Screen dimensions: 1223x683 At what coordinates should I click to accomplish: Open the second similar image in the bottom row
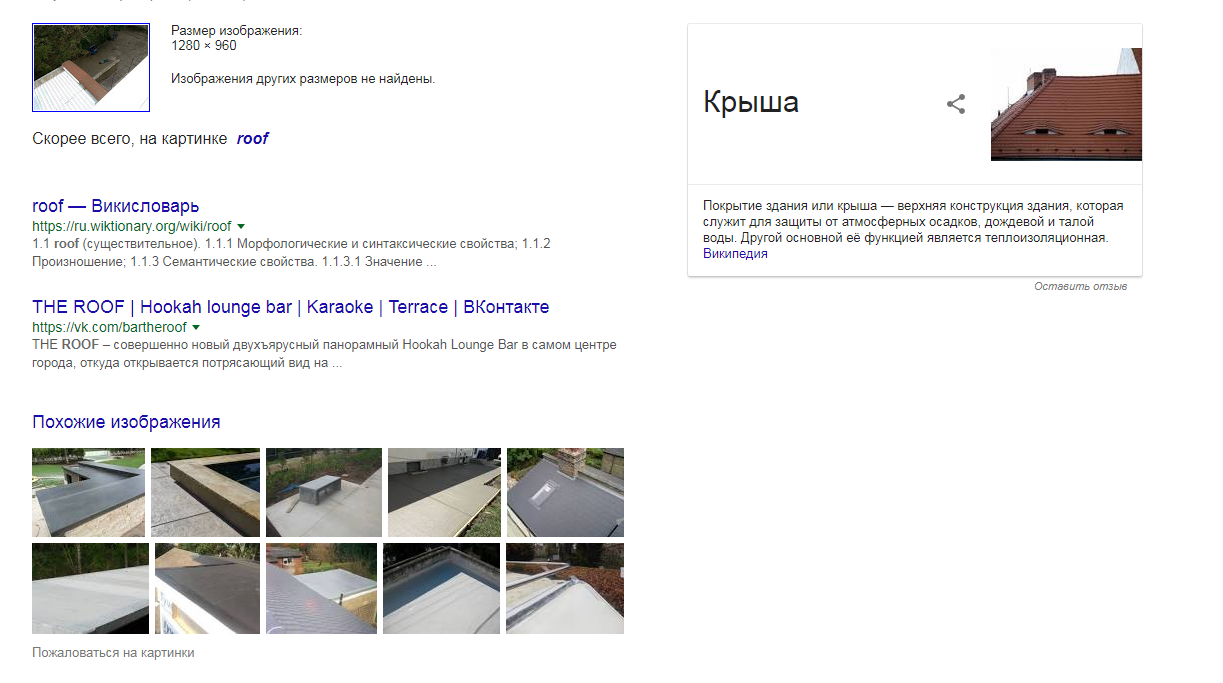tap(207, 588)
